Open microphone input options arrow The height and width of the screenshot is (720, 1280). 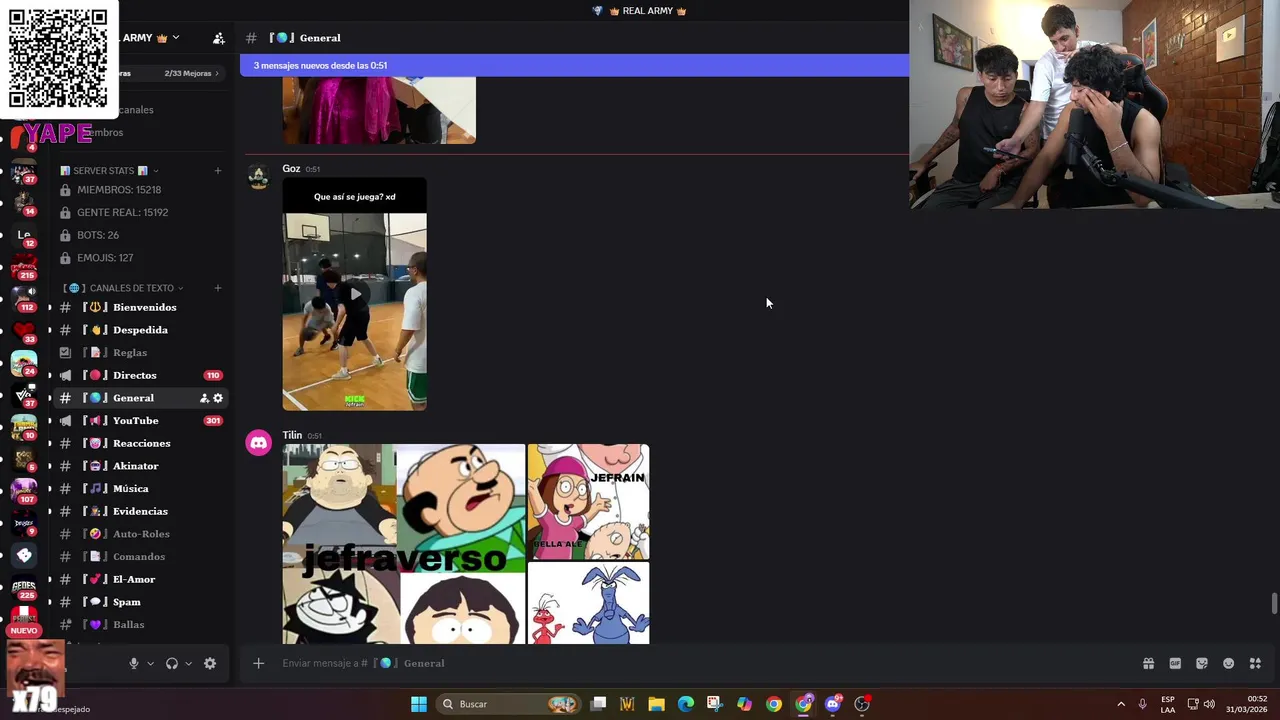tap(151, 663)
